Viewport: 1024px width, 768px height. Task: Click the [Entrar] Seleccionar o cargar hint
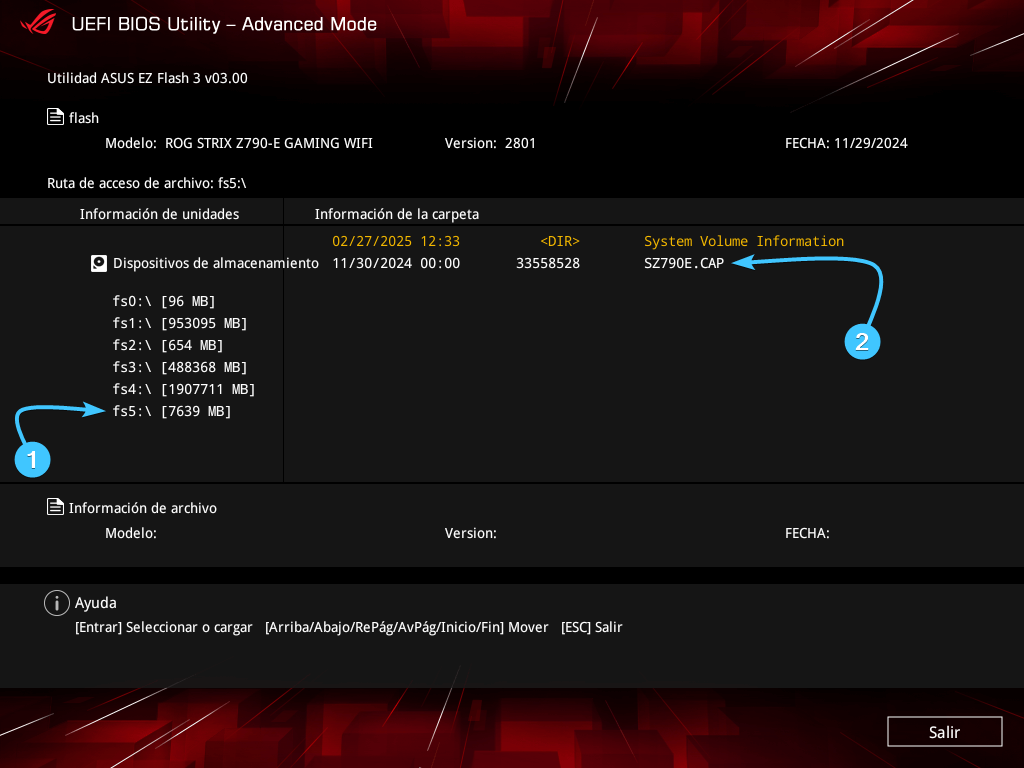(x=163, y=627)
